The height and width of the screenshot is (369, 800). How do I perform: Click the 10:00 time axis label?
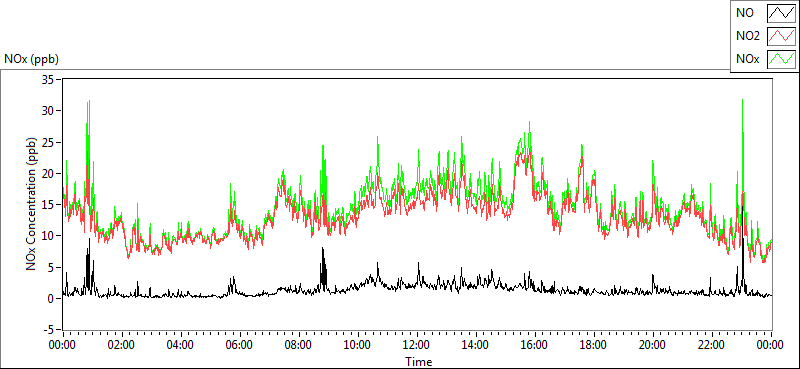coord(358,345)
